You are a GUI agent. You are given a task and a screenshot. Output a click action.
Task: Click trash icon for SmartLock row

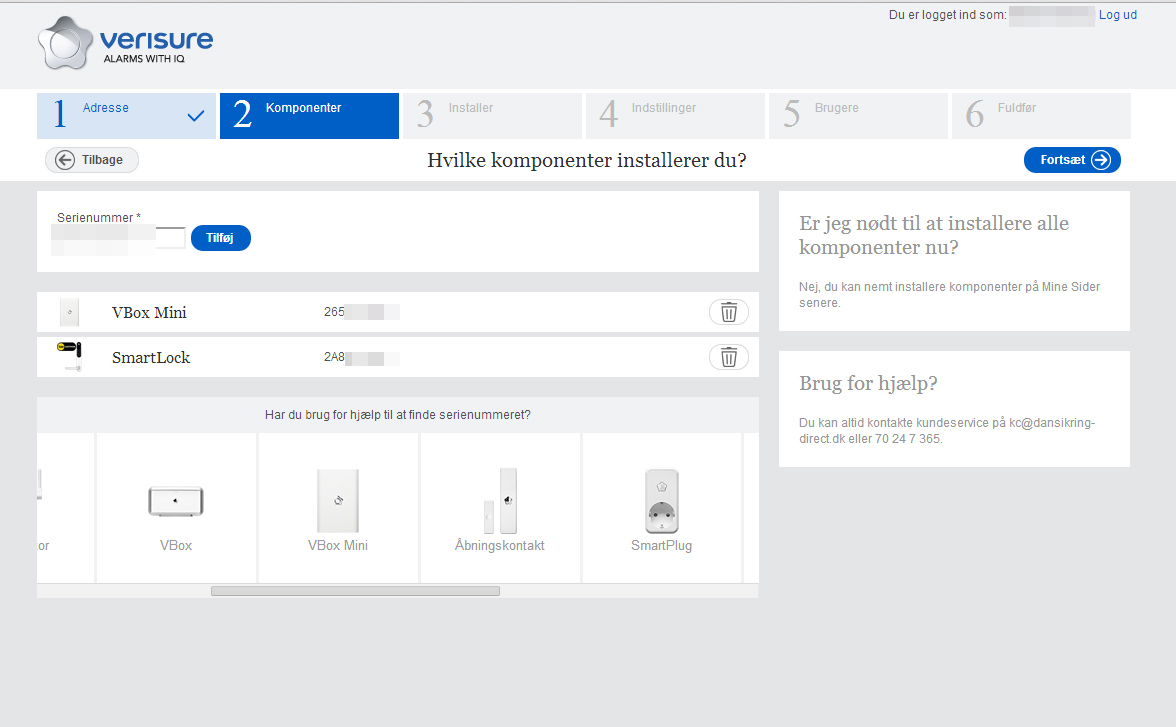(x=729, y=357)
